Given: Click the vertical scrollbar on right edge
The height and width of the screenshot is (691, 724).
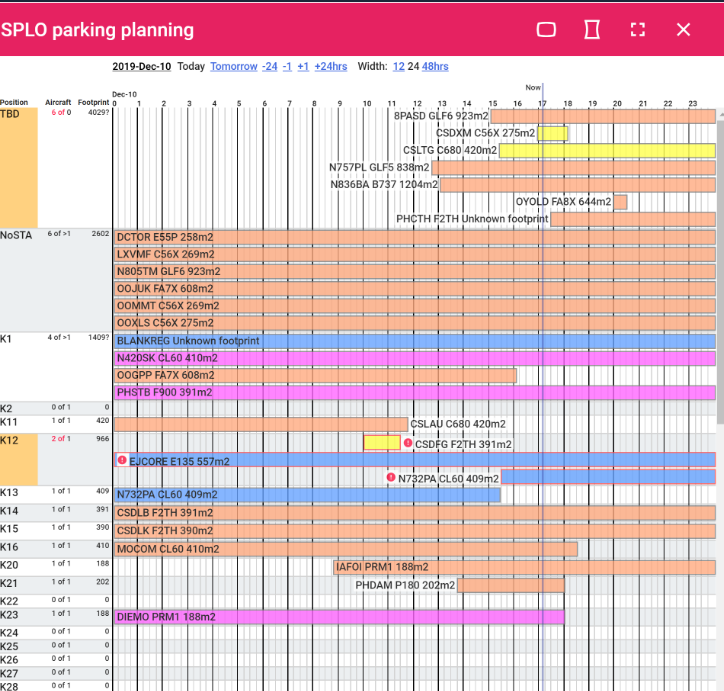Looking at the screenshot, I should tap(720, 268).
